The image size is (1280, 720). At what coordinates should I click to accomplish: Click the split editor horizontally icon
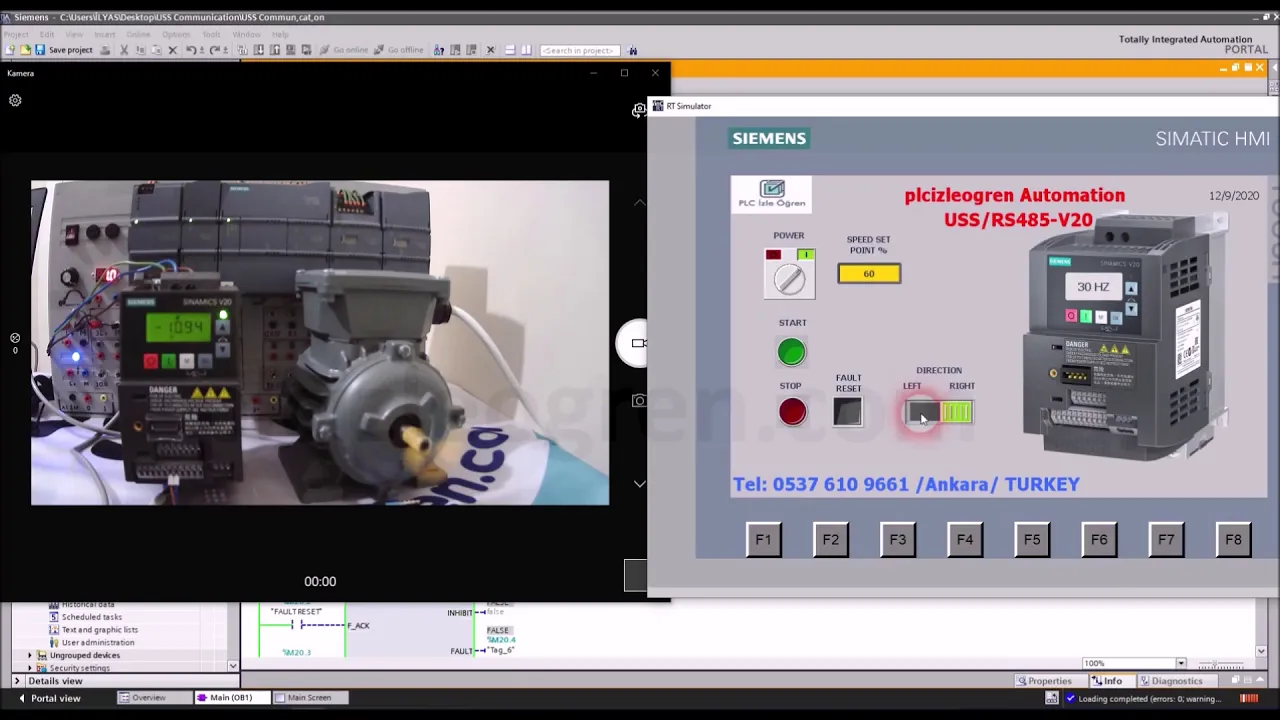(x=509, y=50)
